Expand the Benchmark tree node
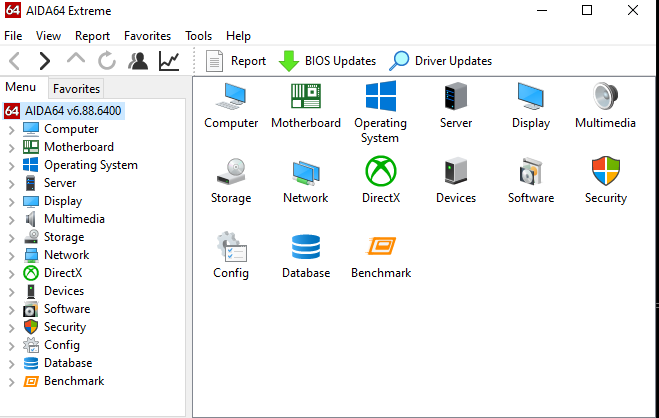 click(11, 382)
